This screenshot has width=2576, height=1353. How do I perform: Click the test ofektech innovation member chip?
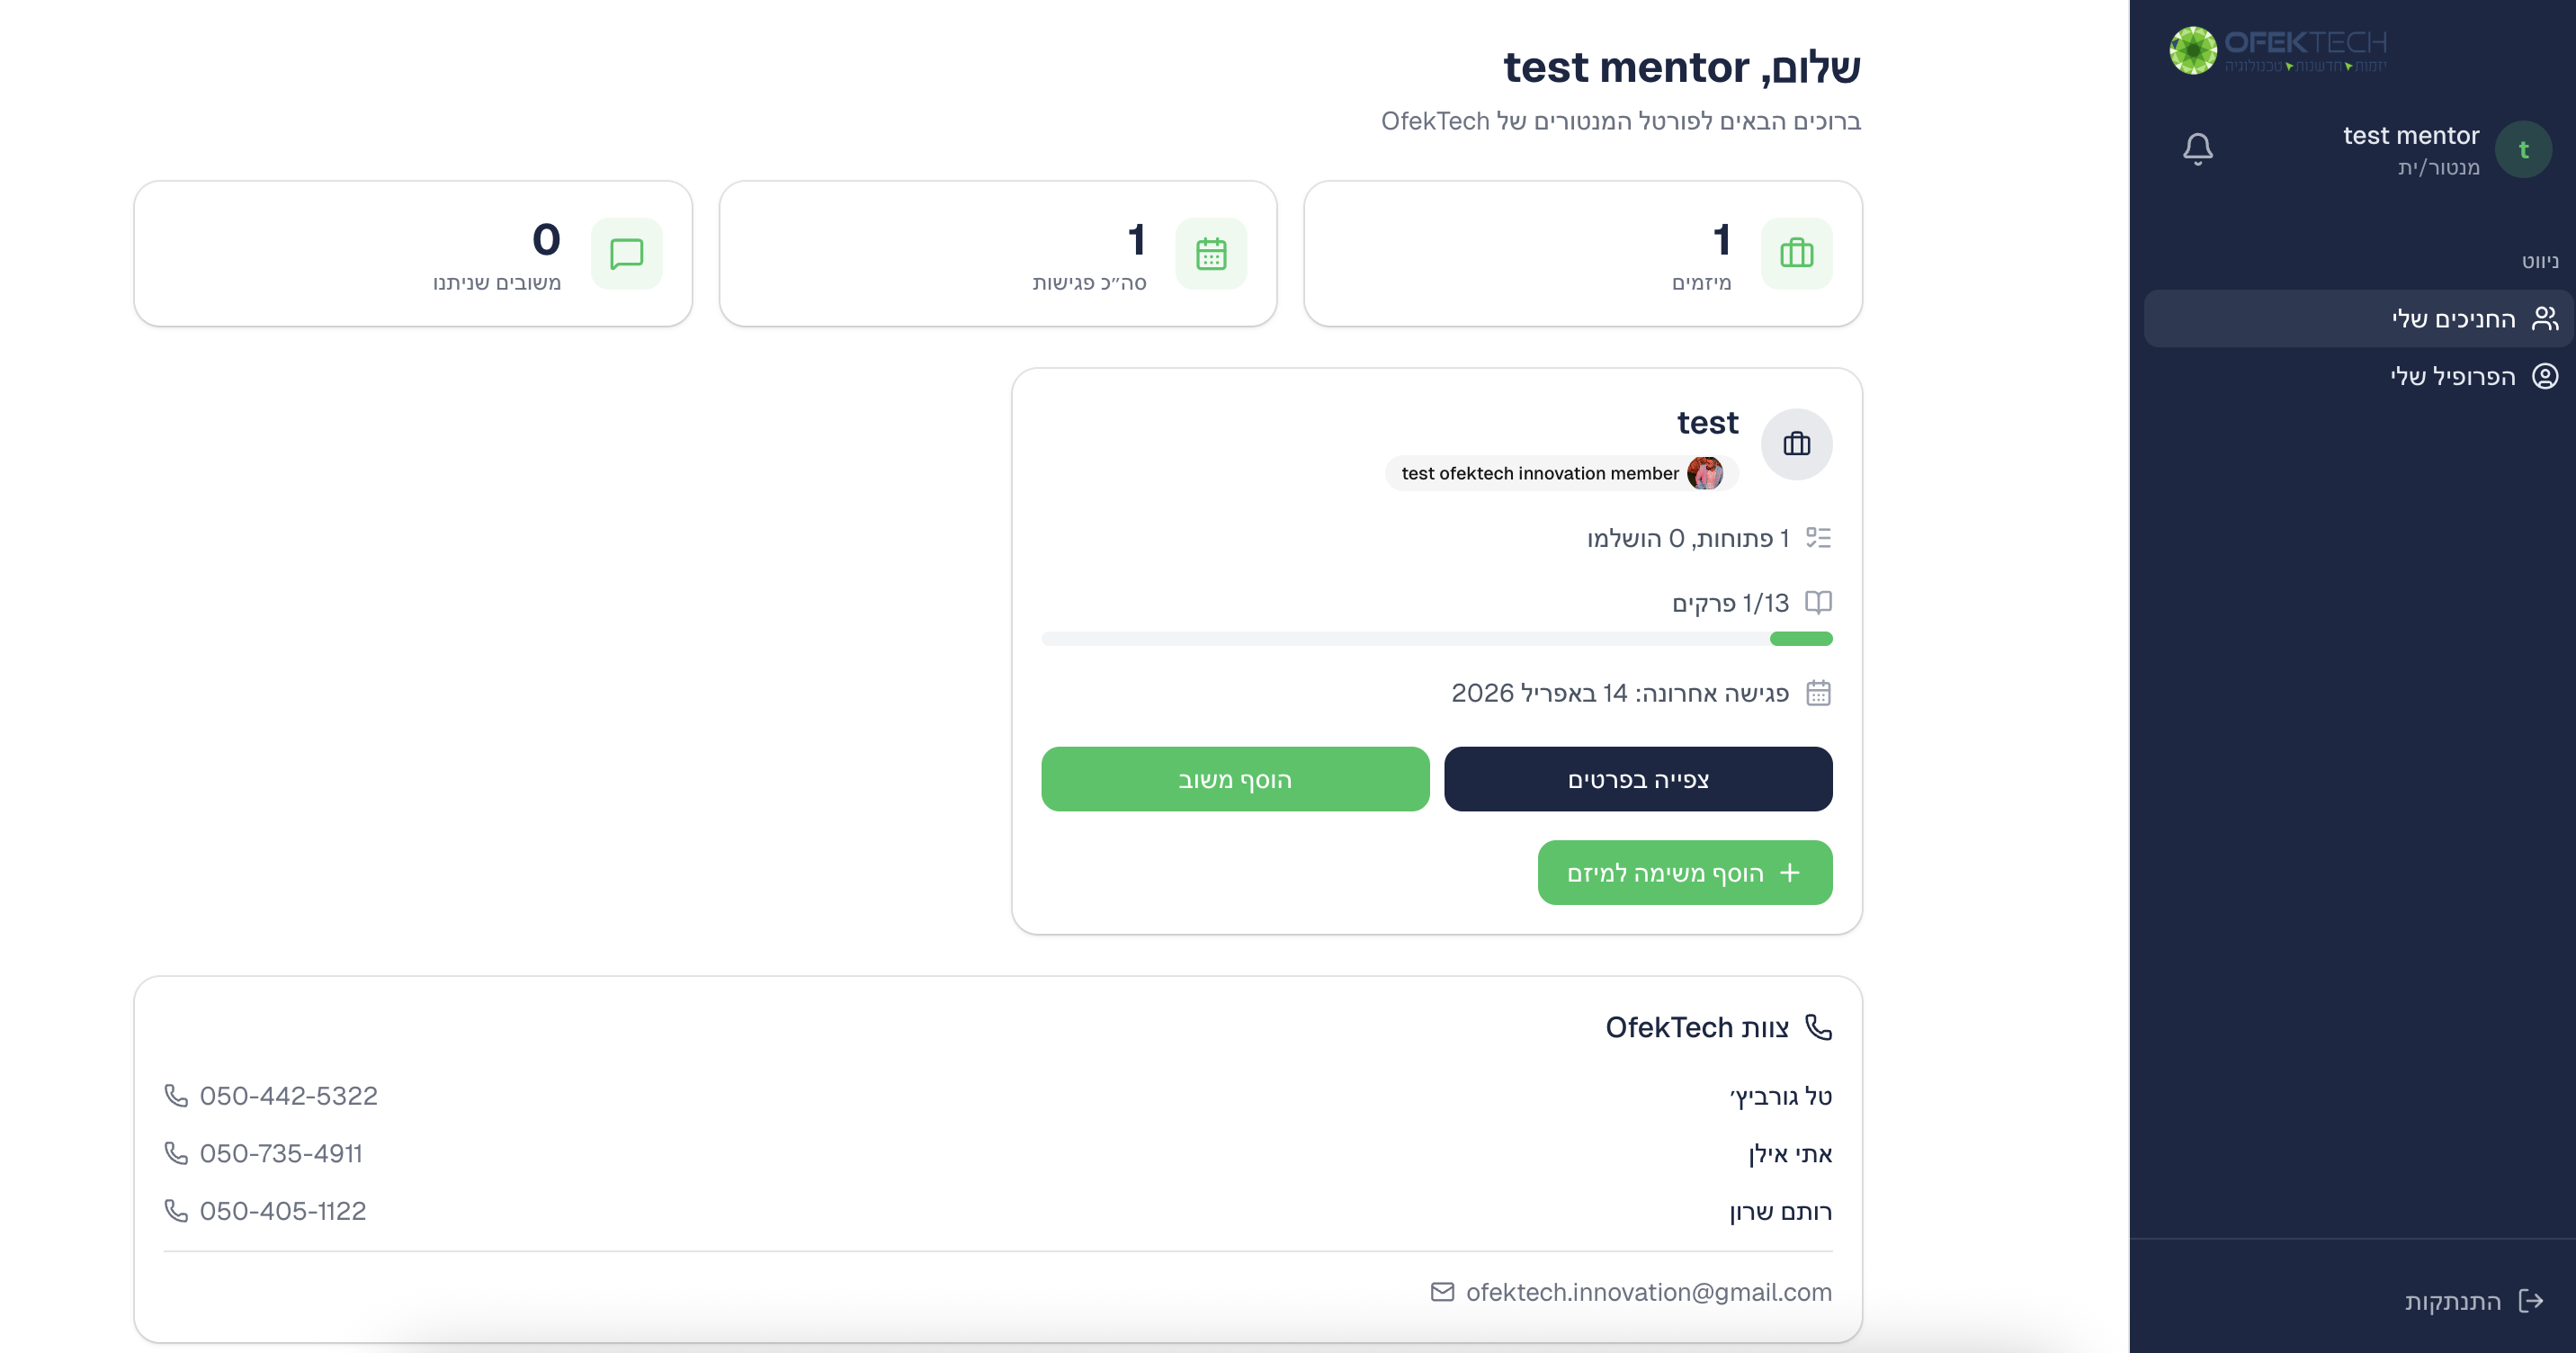(1560, 473)
